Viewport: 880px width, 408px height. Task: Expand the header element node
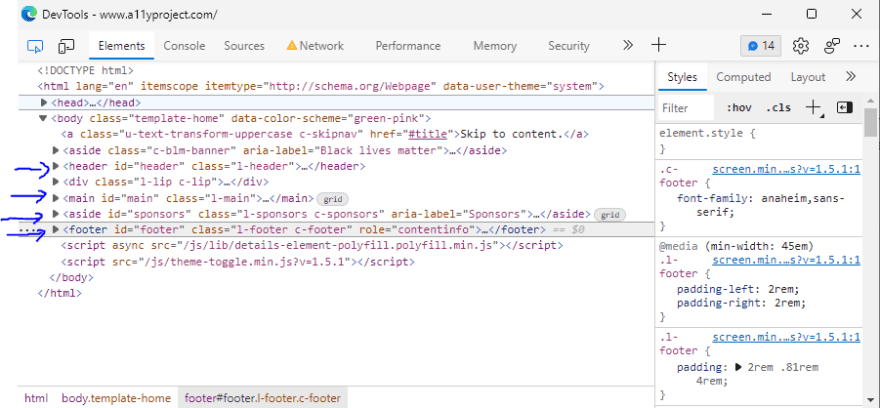(56, 166)
